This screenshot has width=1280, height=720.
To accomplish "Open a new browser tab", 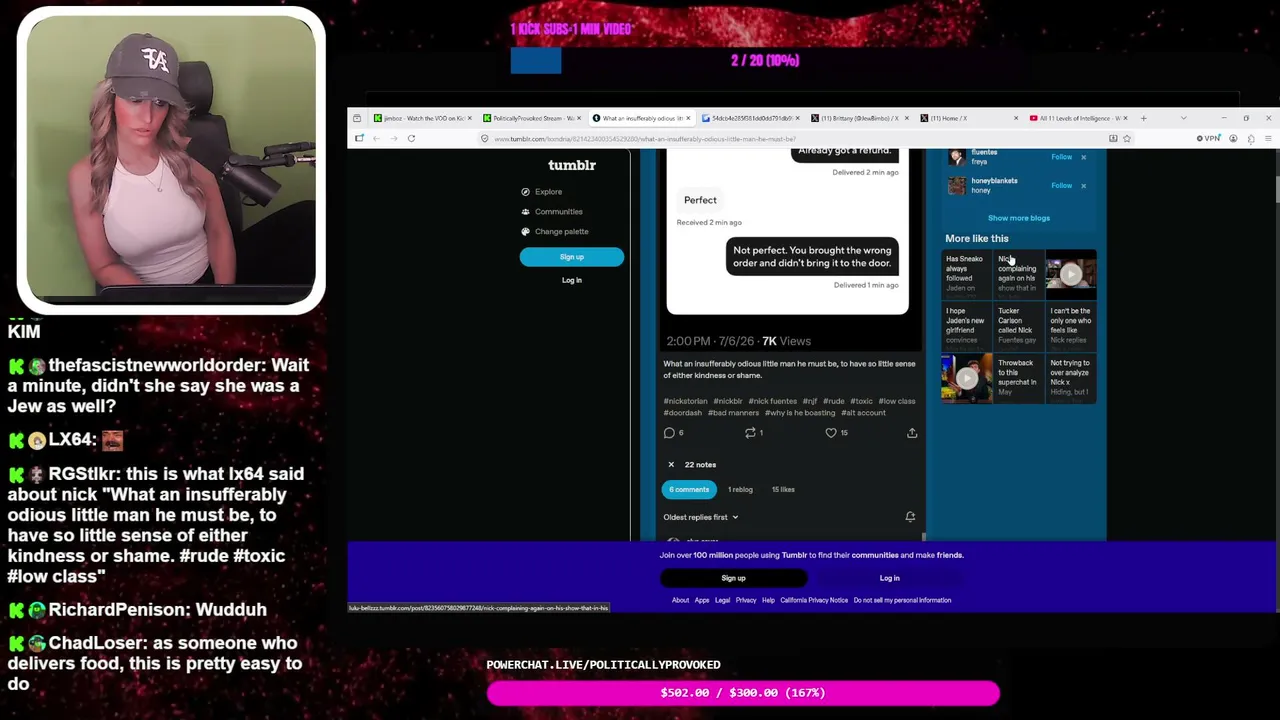I will pyautogui.click(x=1143, y=118).
